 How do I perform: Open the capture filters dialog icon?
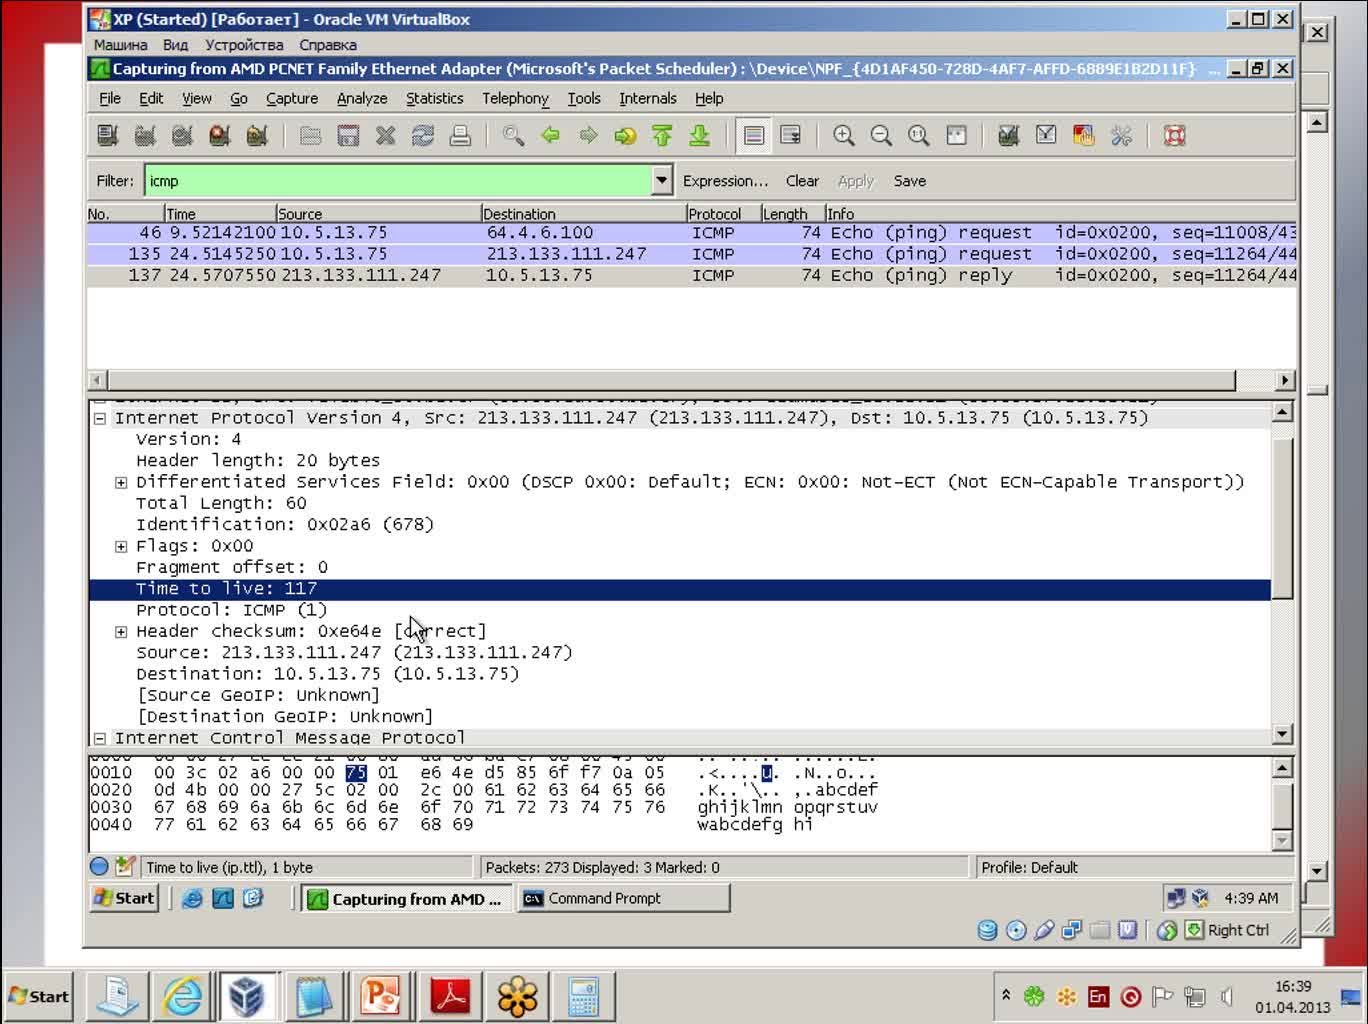click(1009, 136)
